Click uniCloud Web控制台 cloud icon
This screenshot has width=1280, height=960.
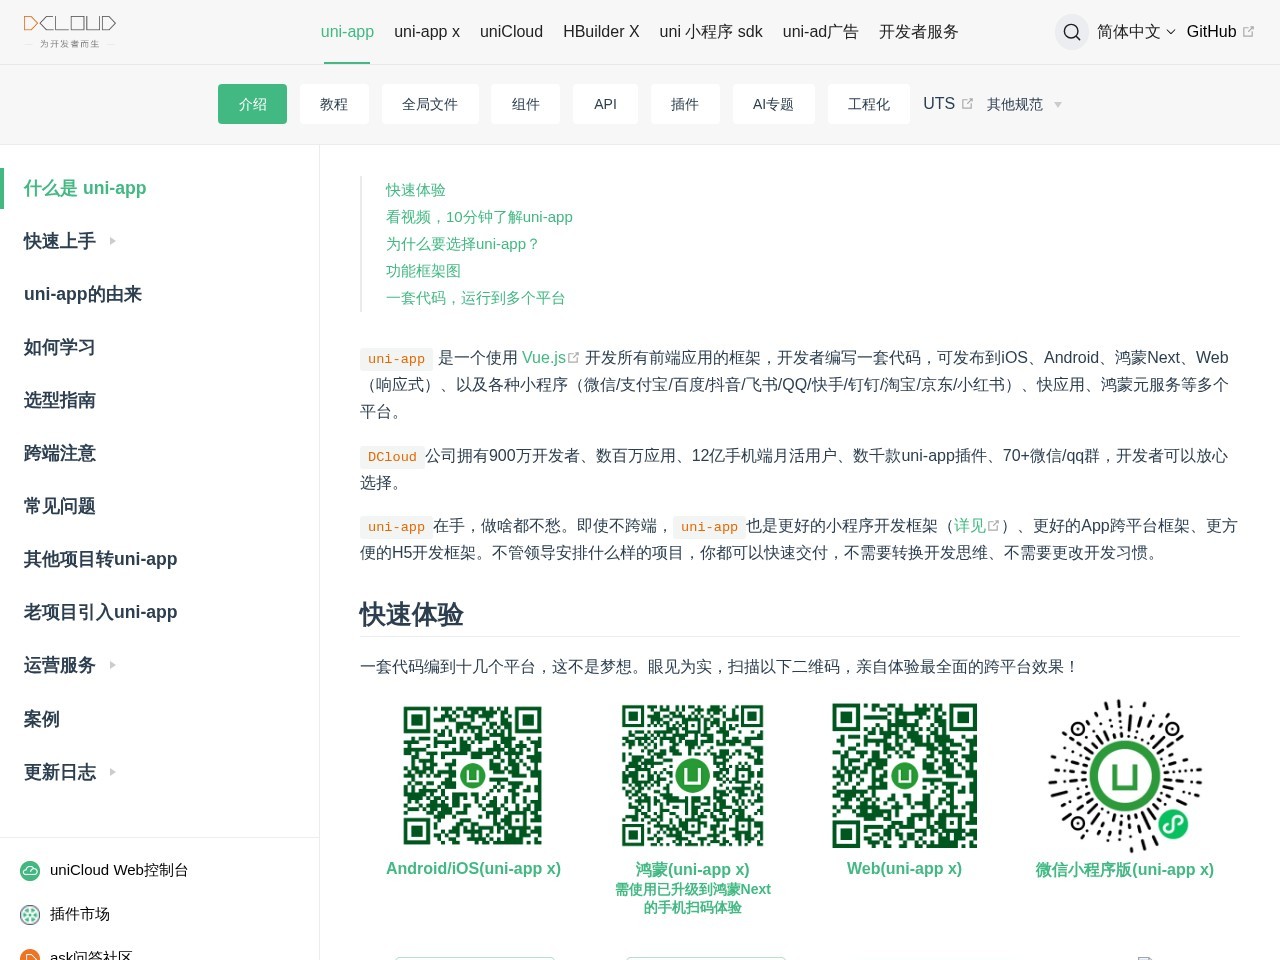coord(30,871)
